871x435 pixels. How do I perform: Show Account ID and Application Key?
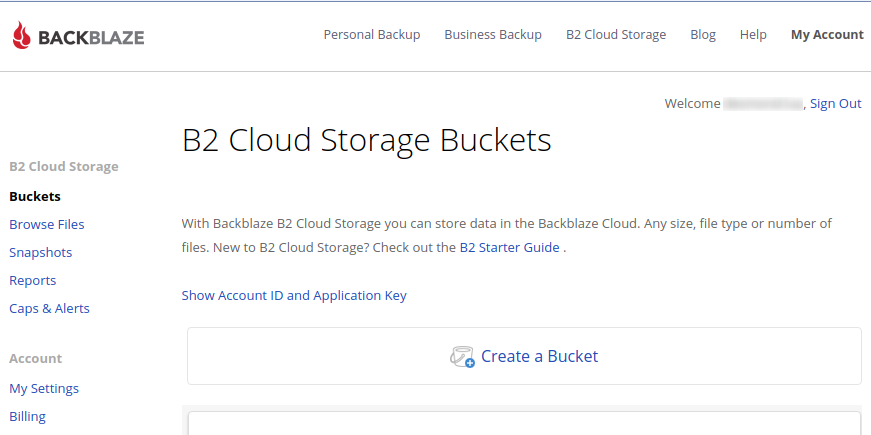294,295
